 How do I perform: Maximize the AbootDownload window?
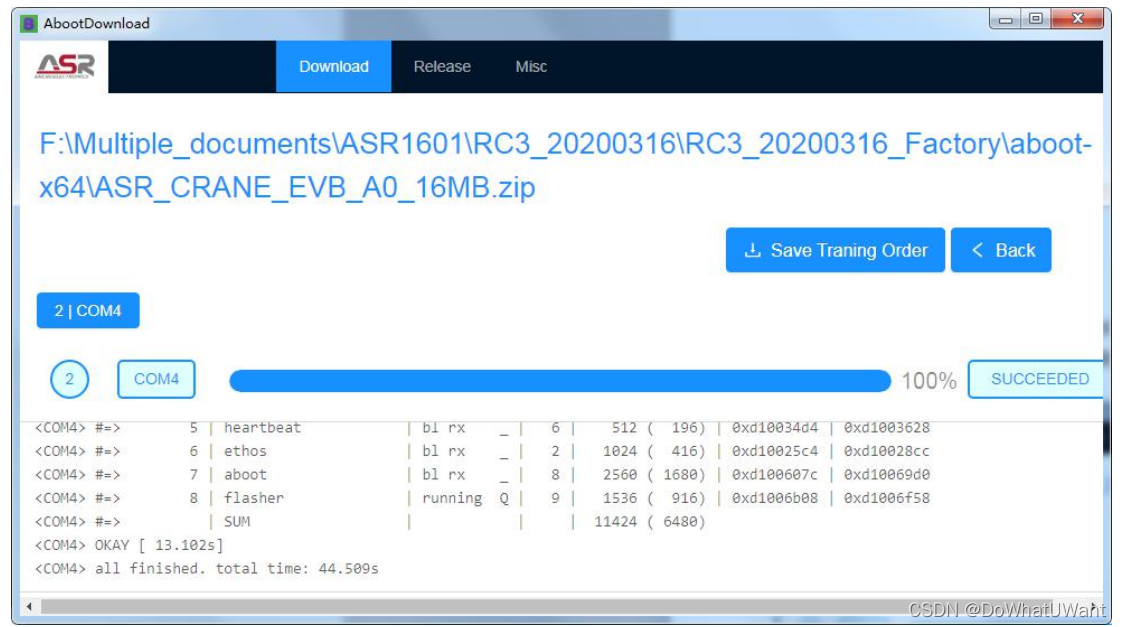(1035, 19)
